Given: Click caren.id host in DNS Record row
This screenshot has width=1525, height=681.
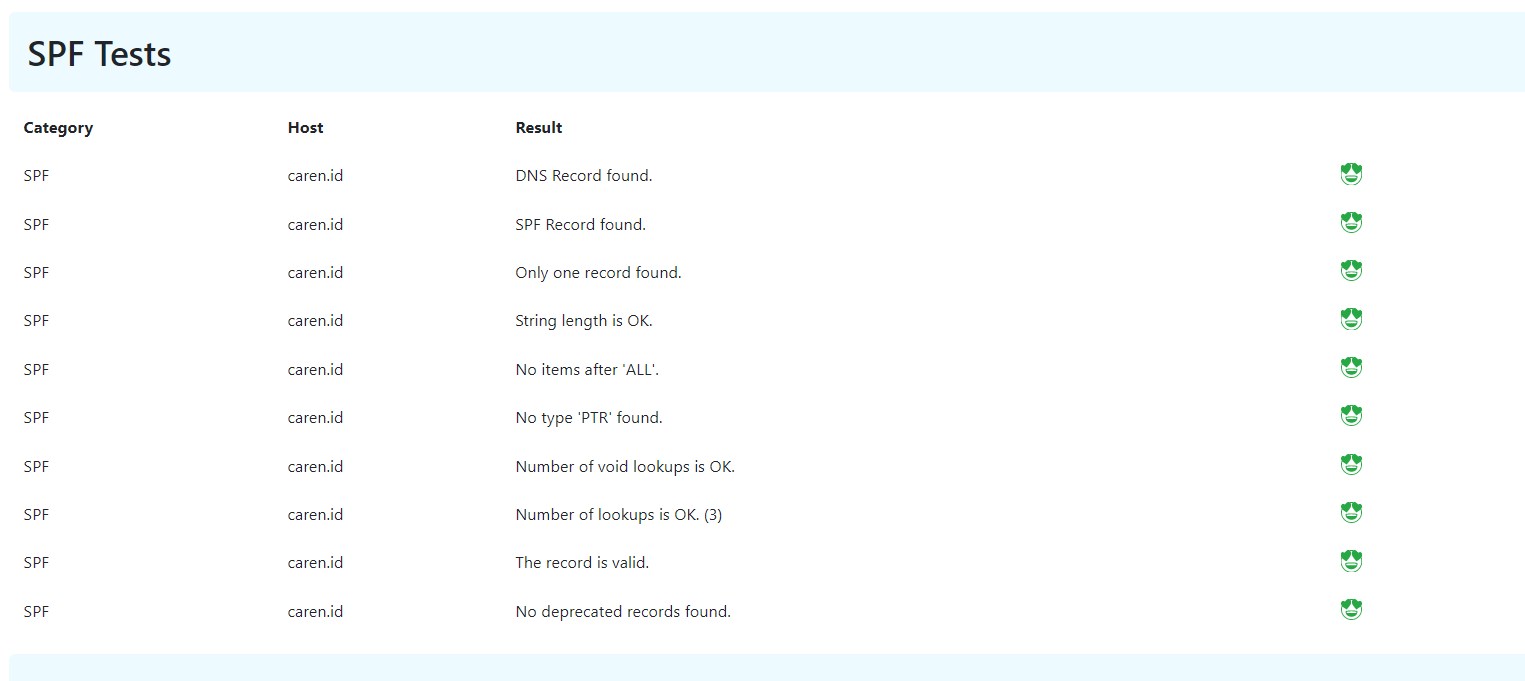Looking at the screenshot, I should click(315, 176).
